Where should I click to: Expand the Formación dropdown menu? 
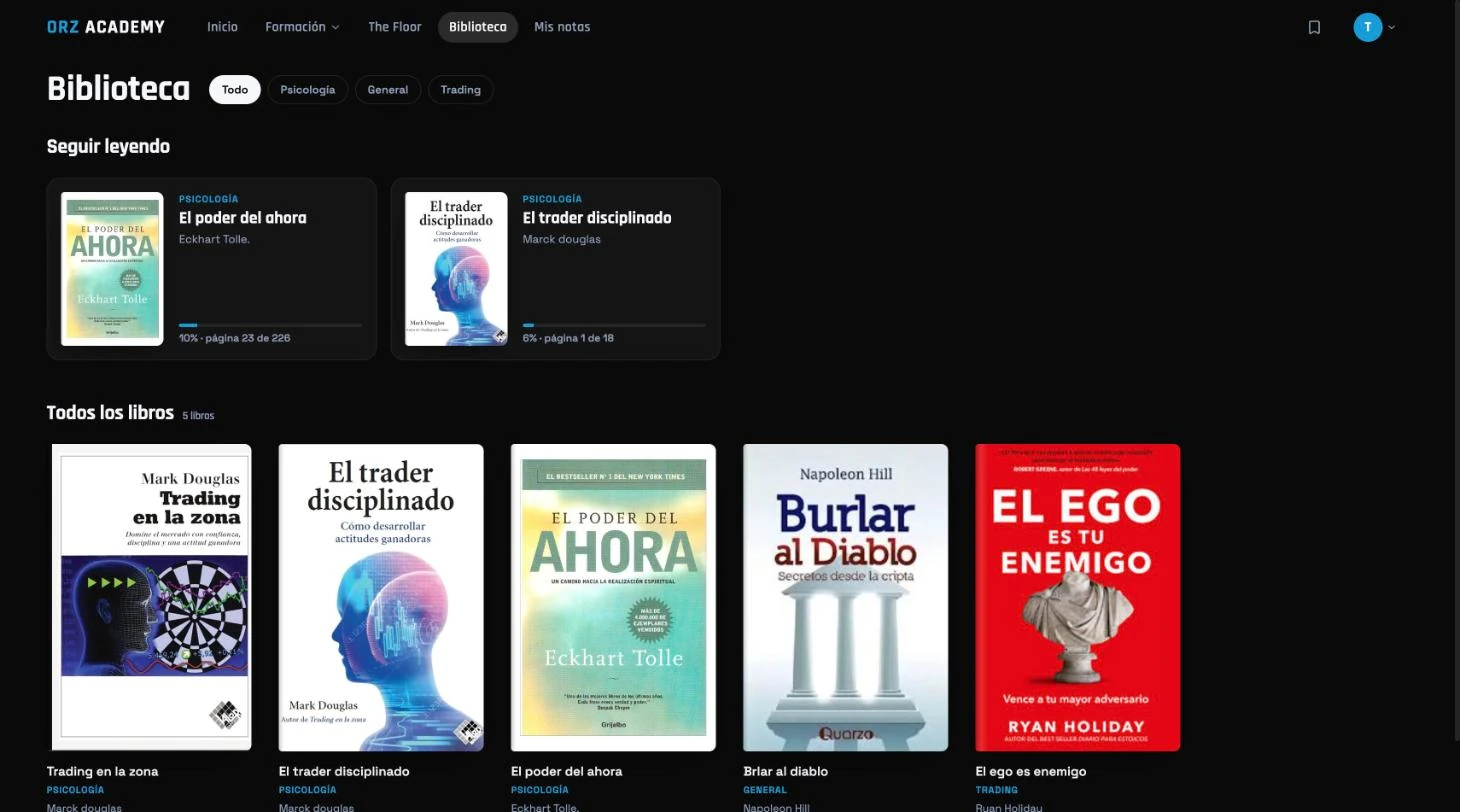point(302,27)
